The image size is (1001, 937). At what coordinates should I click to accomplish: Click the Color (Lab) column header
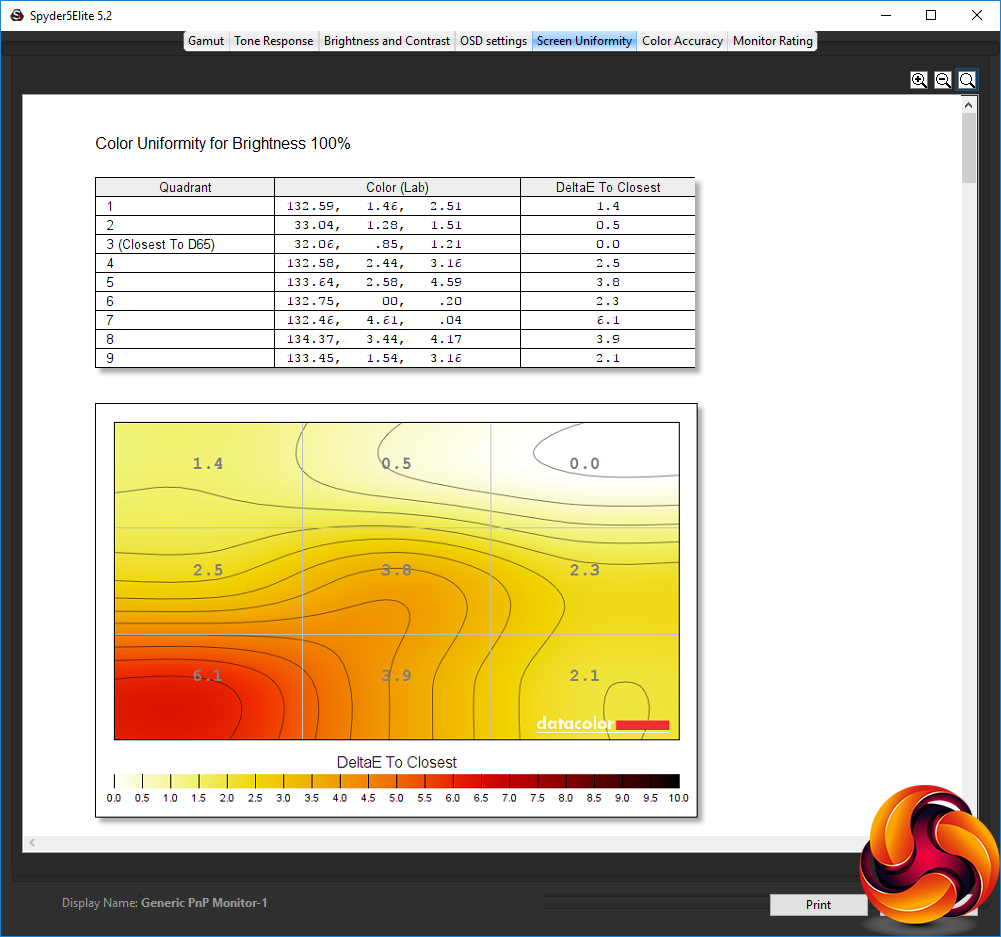(x=397, y=187)
